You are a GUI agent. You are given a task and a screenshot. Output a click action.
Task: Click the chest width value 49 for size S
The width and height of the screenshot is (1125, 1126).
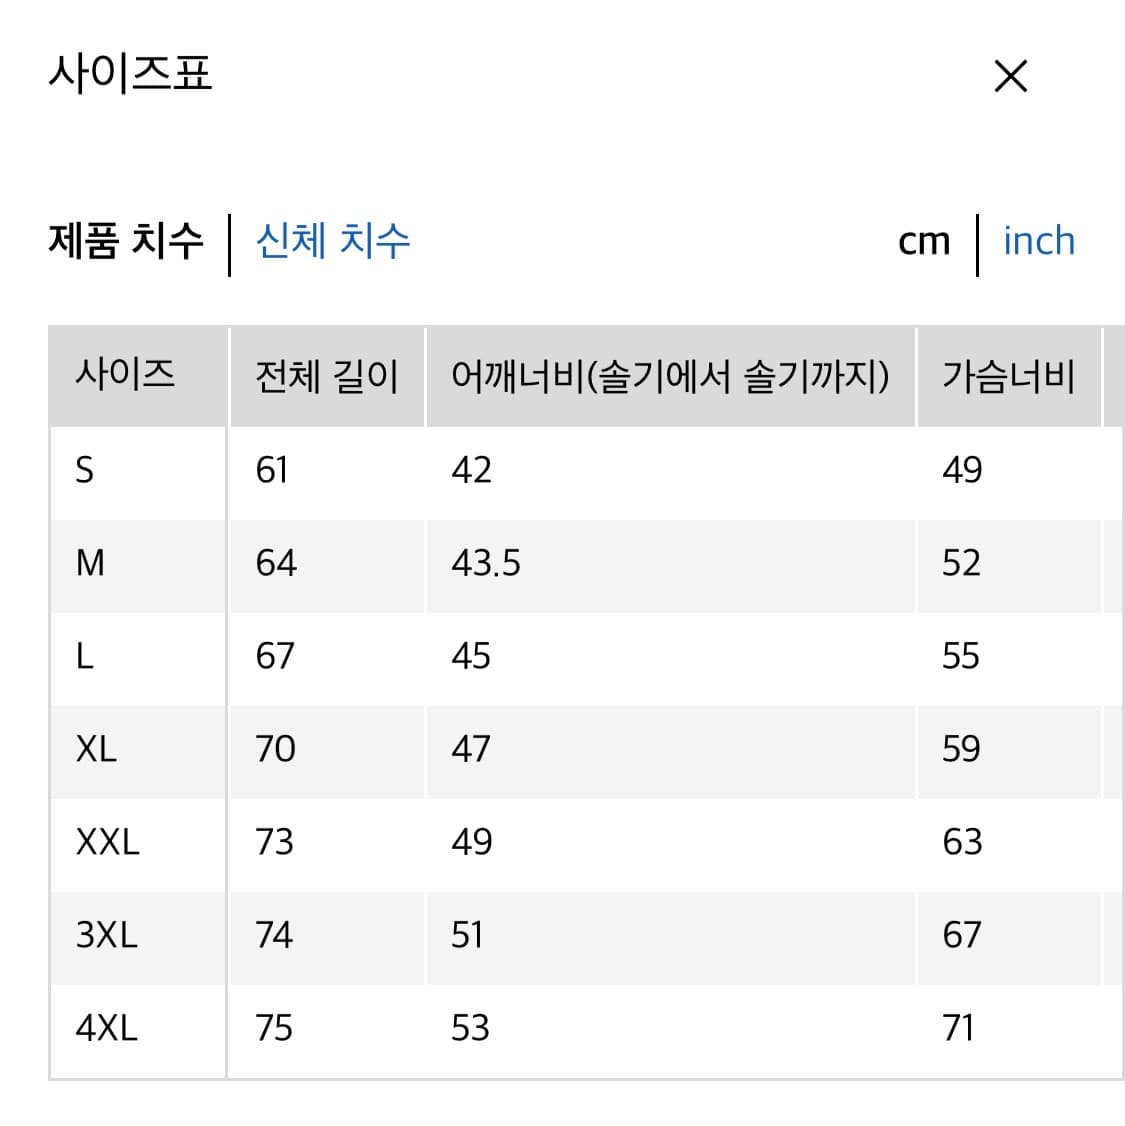click(x=963, y=472)
